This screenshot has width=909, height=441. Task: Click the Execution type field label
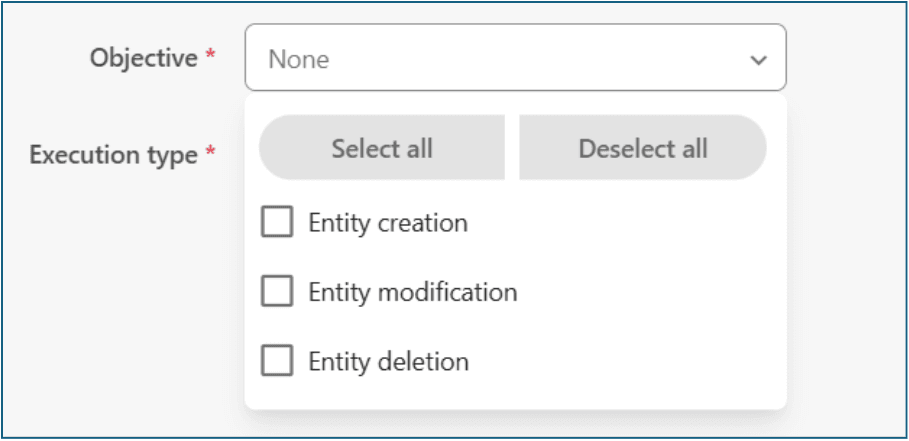pos(113,155)
